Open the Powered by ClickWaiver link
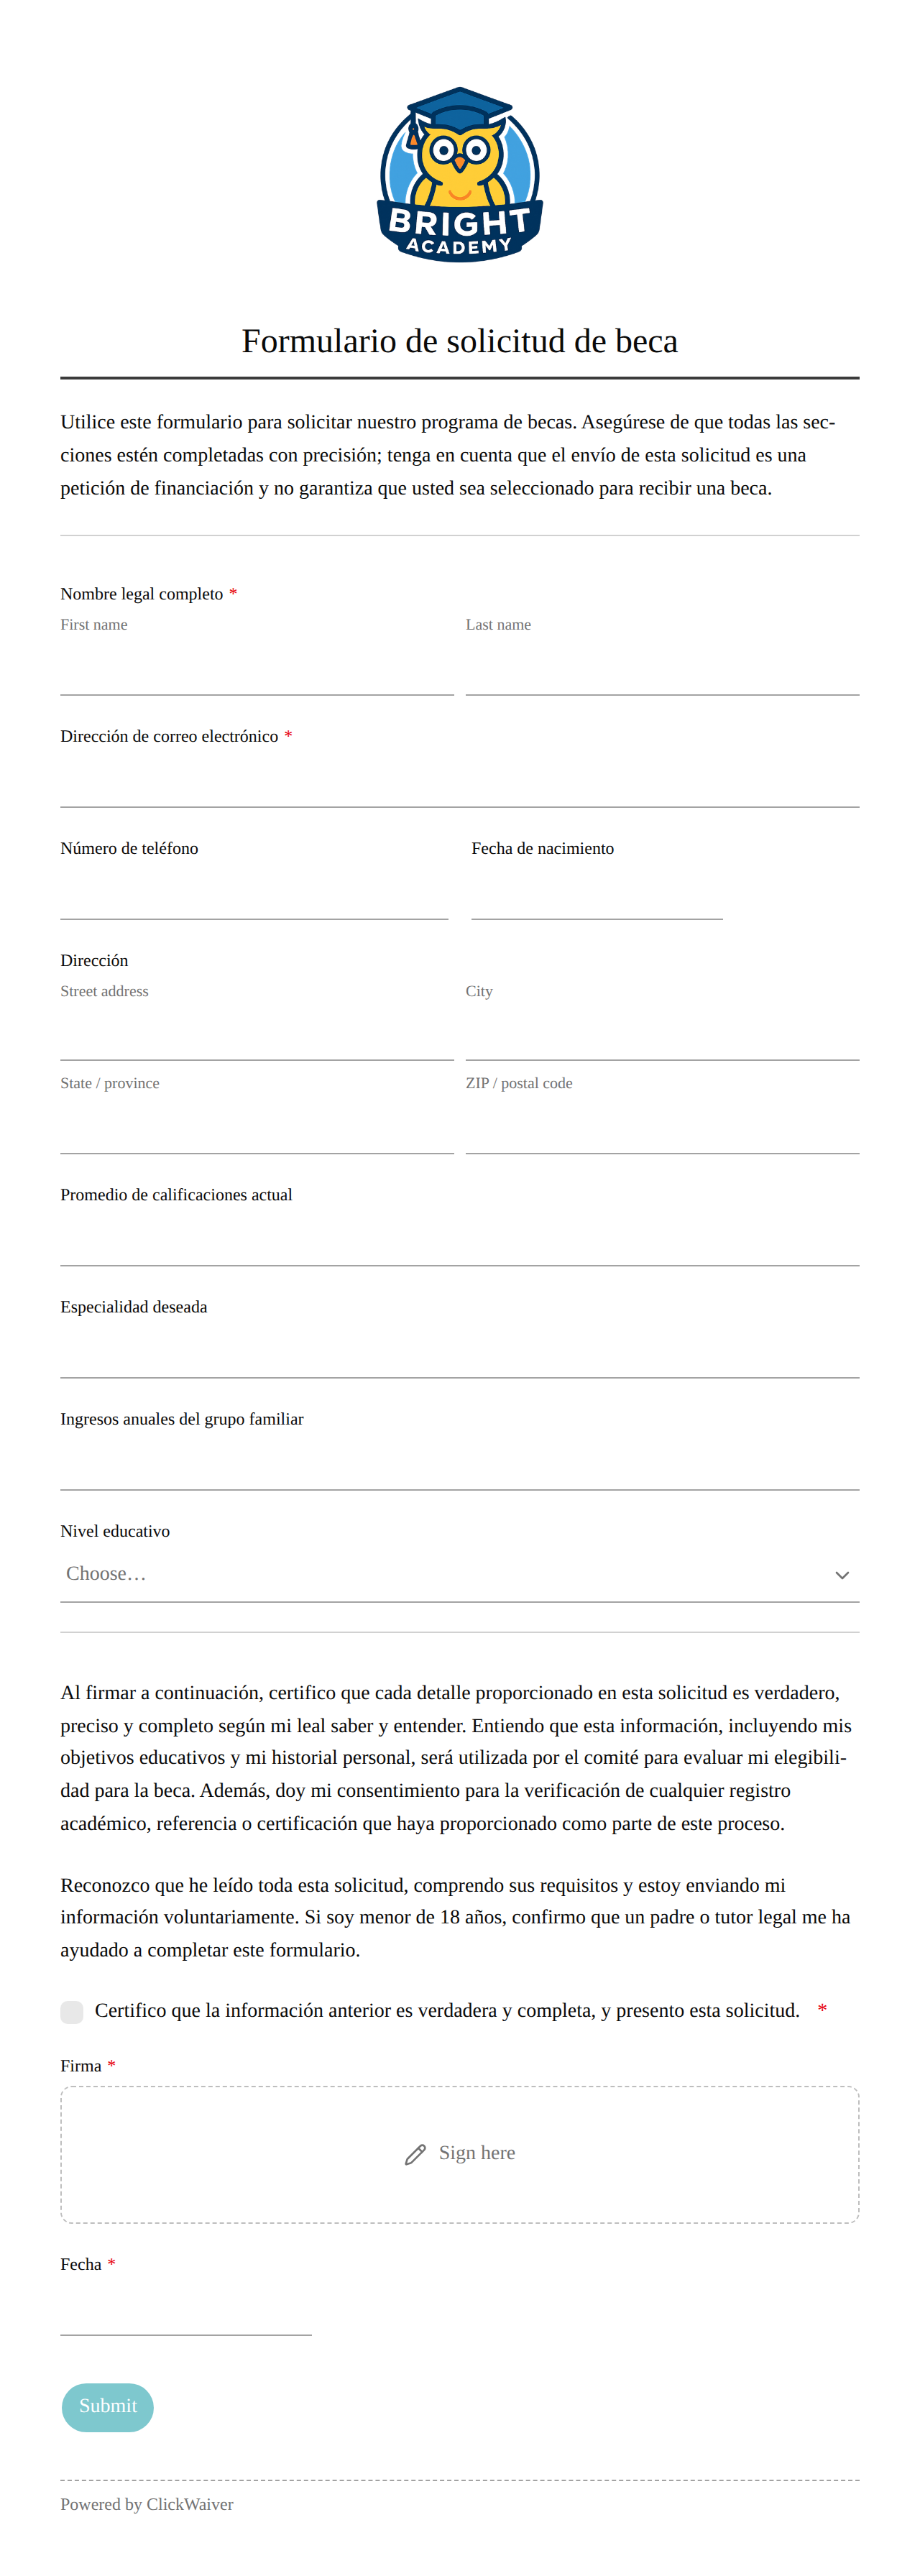The image size is (920, 2576). pos(147,2503)
